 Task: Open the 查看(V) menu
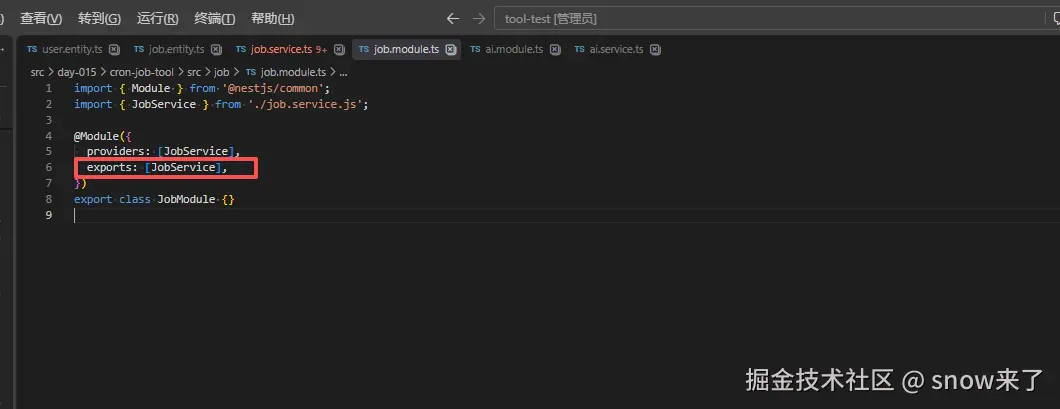point(41,19)
